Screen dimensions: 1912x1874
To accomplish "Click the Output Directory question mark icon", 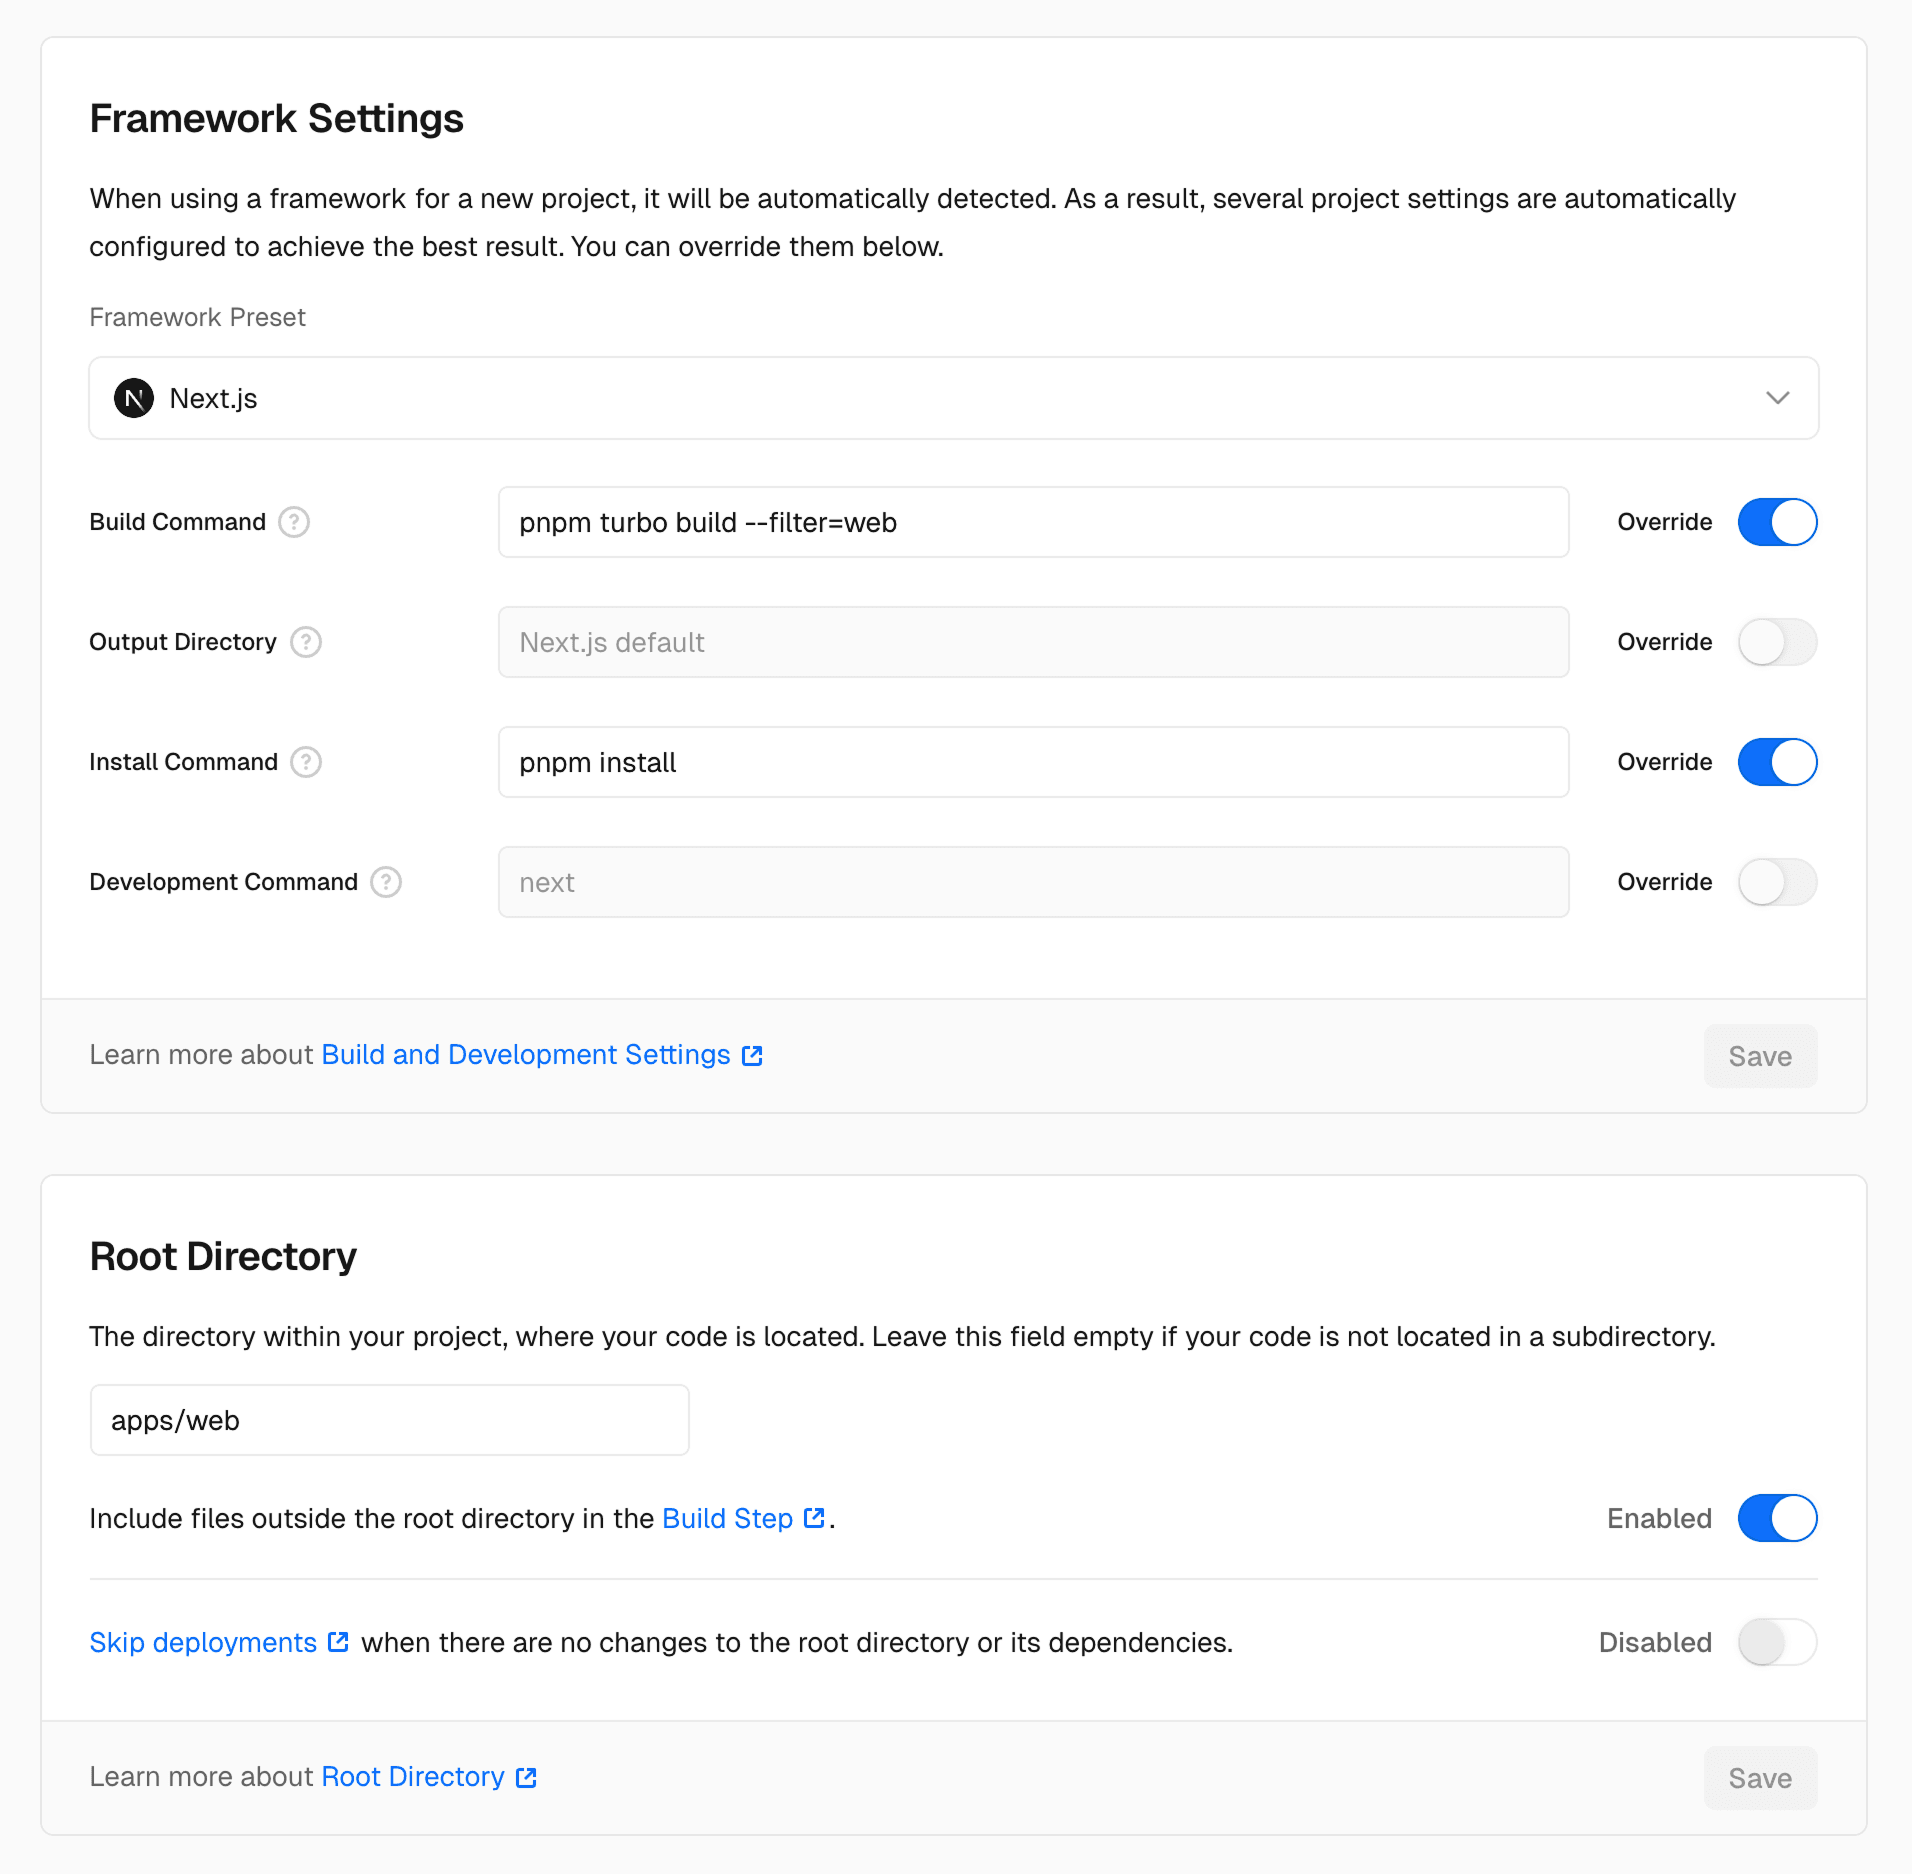I will [x=306, y=642].
